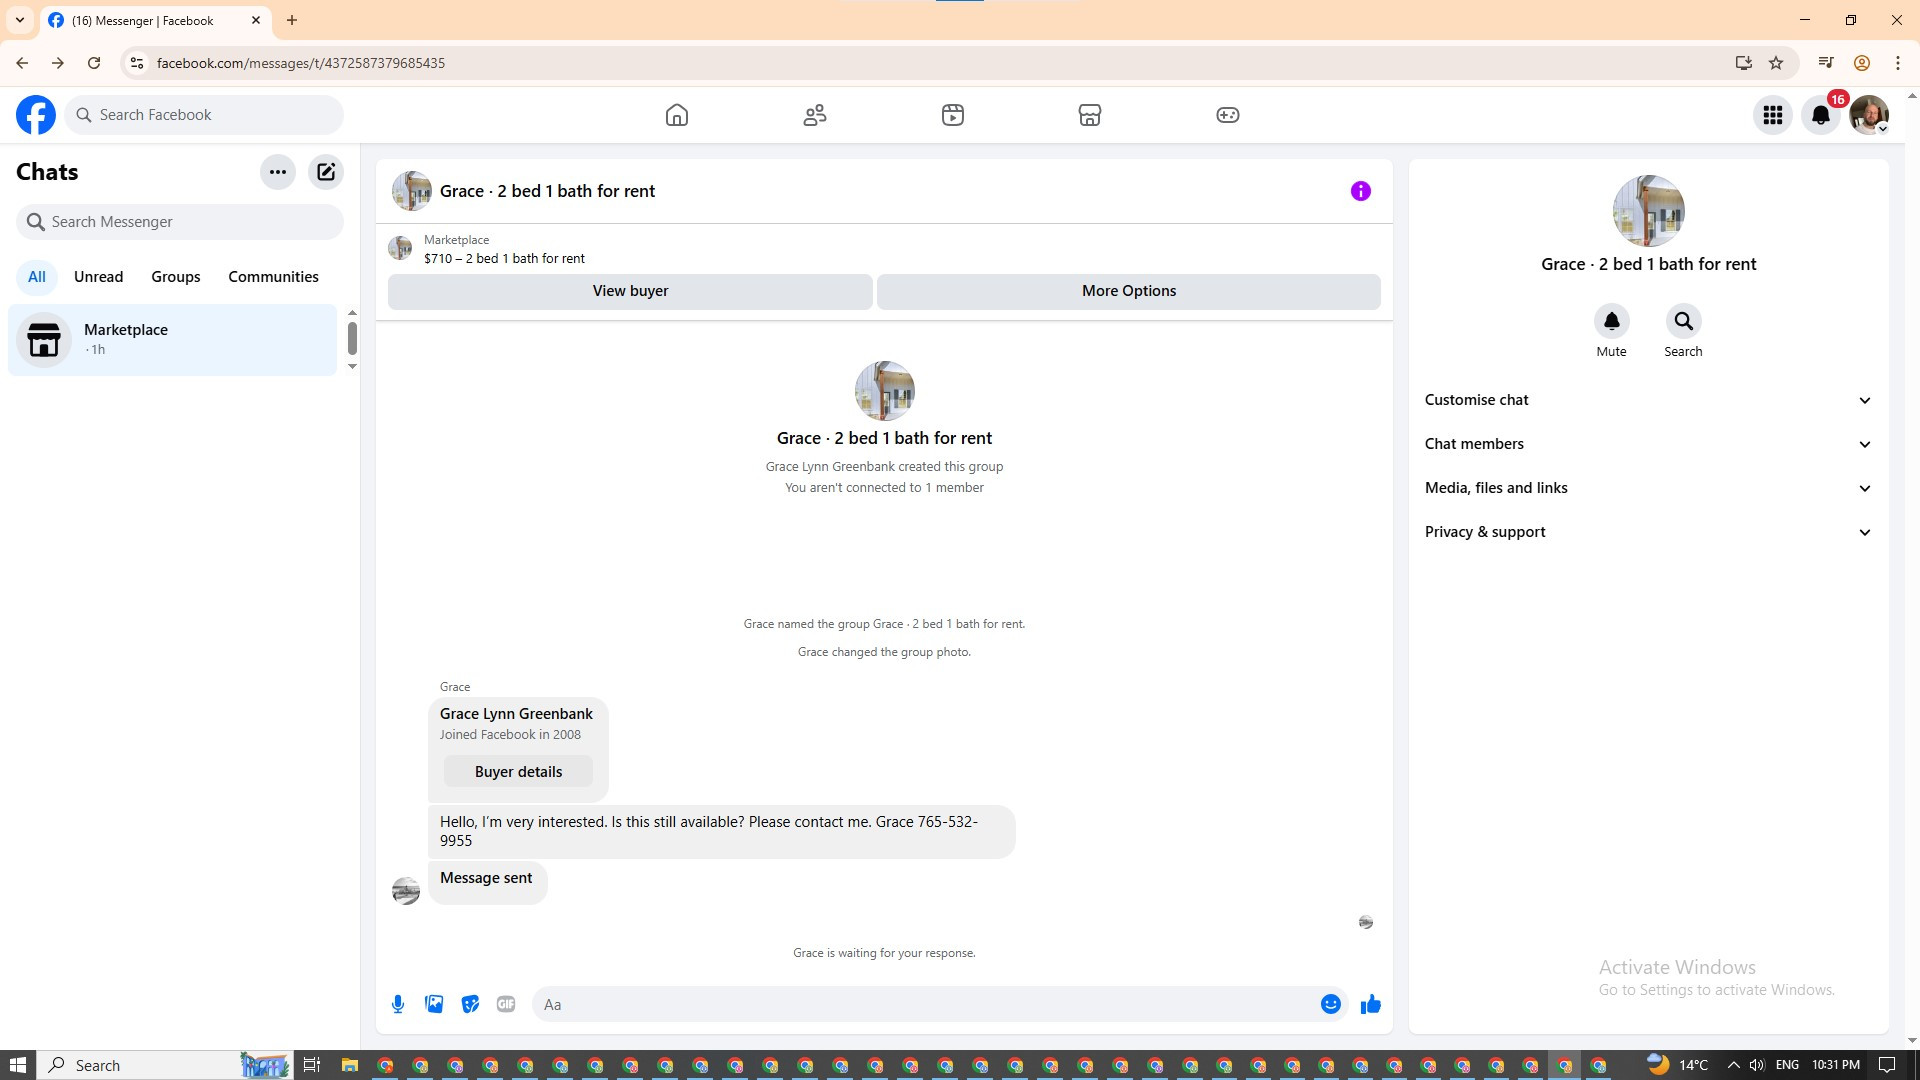Show hidden system tray icons
Screen dimensions: 1920x1080
click(x=1733, y=1065)
